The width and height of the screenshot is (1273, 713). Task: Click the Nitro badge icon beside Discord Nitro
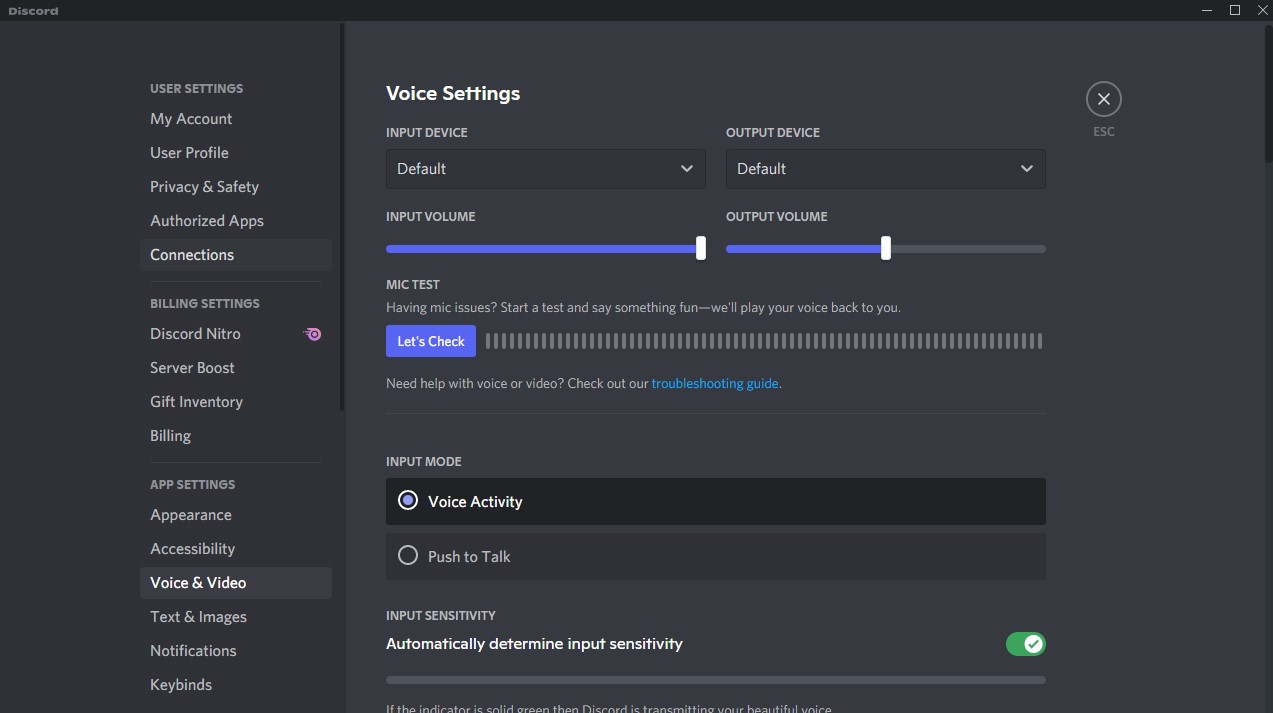tap(313, 334)
